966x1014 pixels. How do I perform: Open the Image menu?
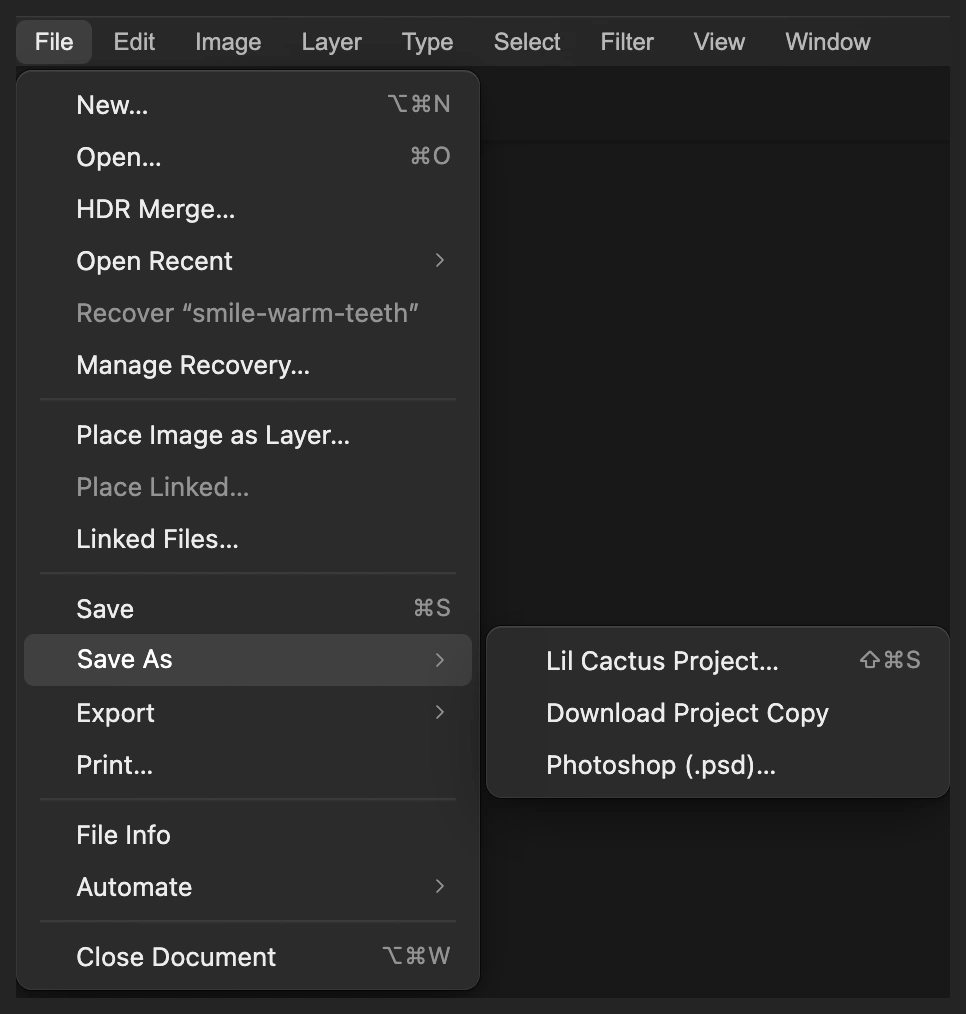(228, 42)
